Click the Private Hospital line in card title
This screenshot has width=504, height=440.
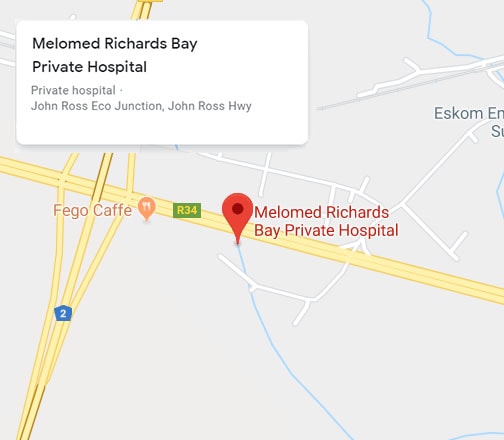point(89,67)
